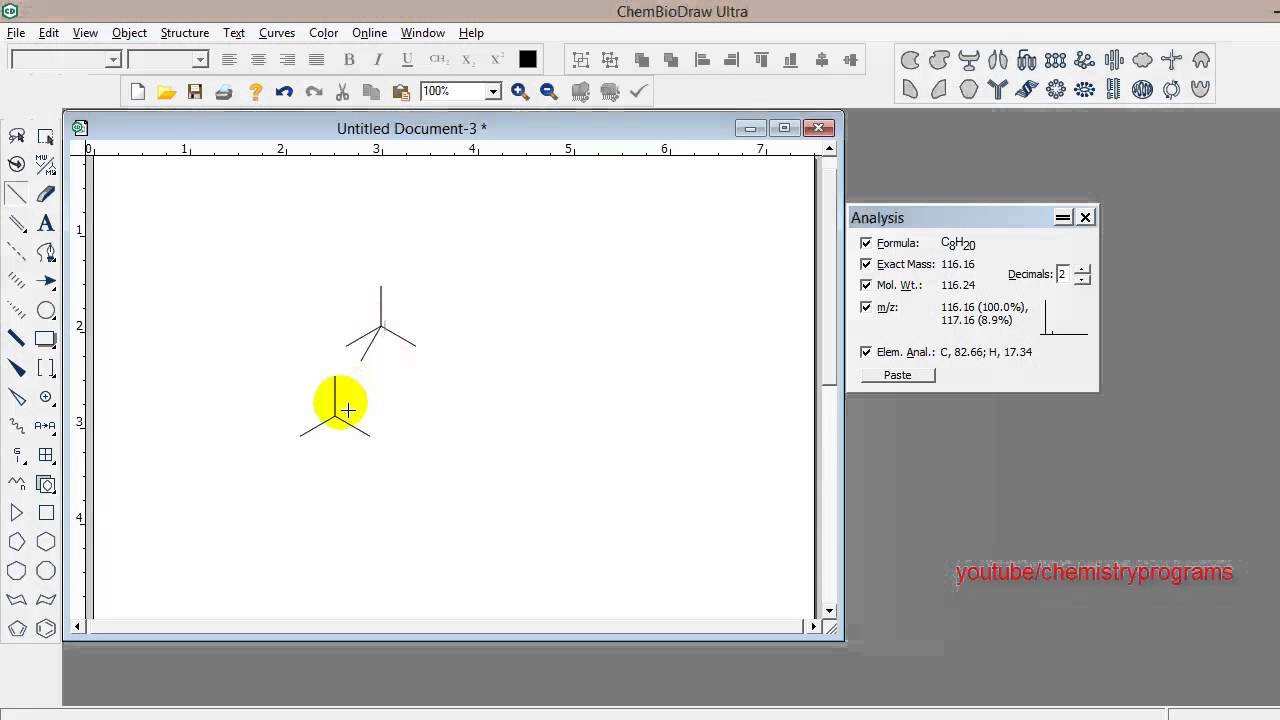Toggle the Elem. Anal. checkbox
The width and height of the screenshot is (1280, 720).
pos(866,352)
